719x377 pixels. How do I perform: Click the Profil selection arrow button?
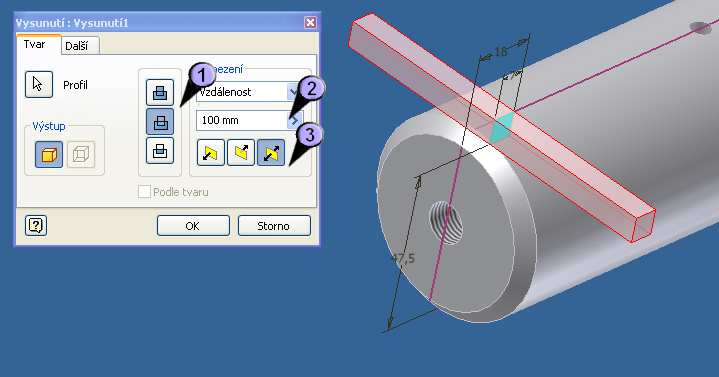tap(39, 84)
